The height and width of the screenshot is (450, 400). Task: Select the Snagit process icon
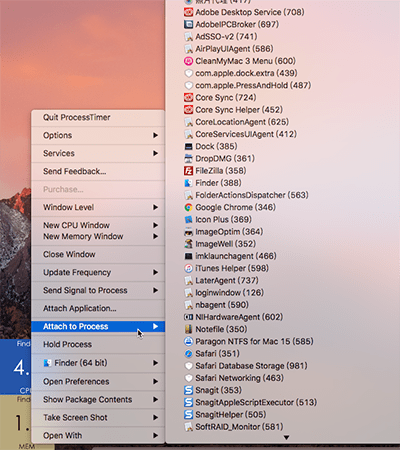coord(188,390)
